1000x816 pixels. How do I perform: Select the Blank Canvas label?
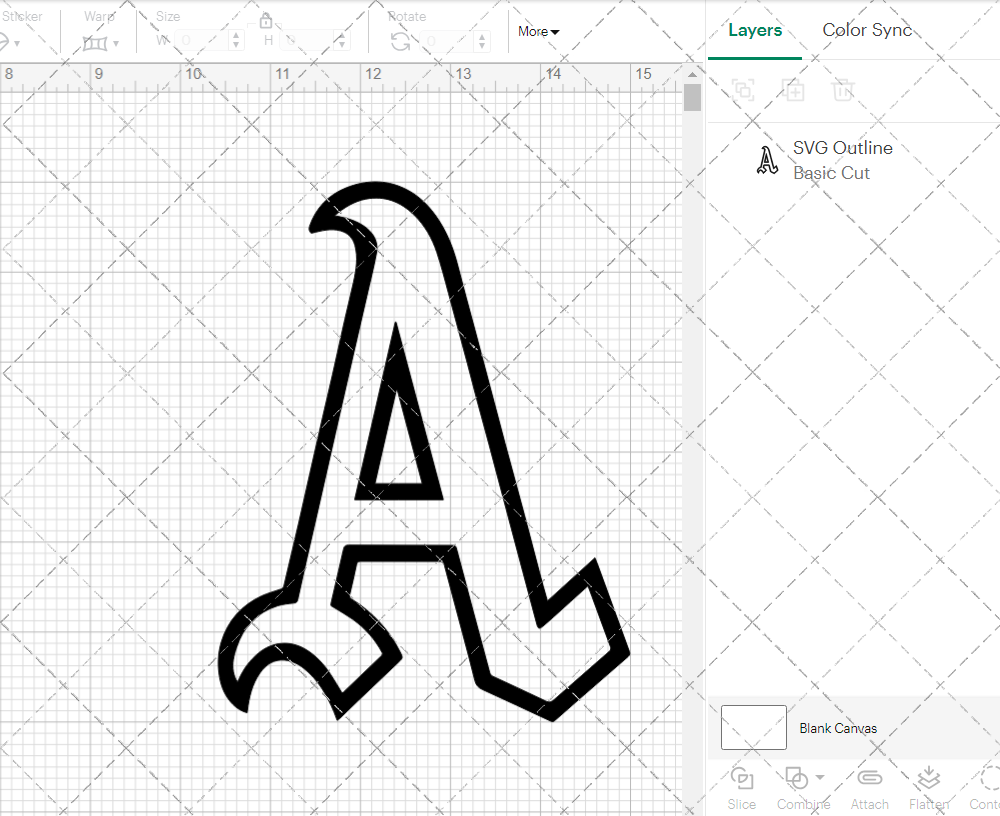point(838,728)
